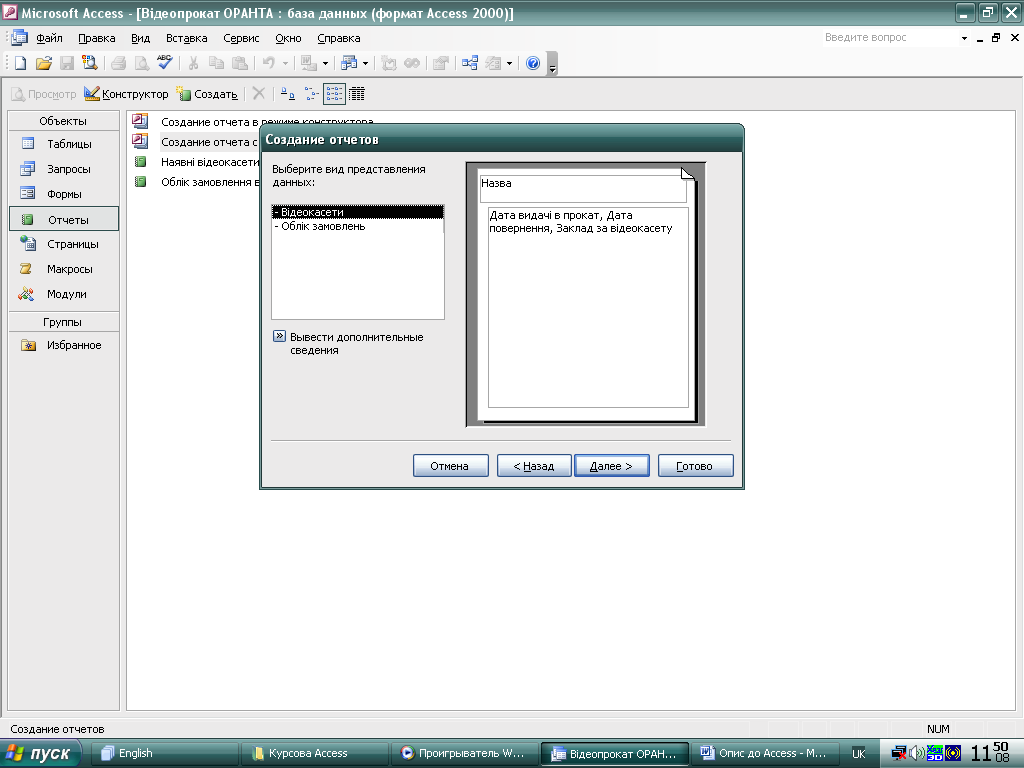Open the Windows пуск Start button
This screenshot has height=768, width=1024.
click(x=40, y=753)
